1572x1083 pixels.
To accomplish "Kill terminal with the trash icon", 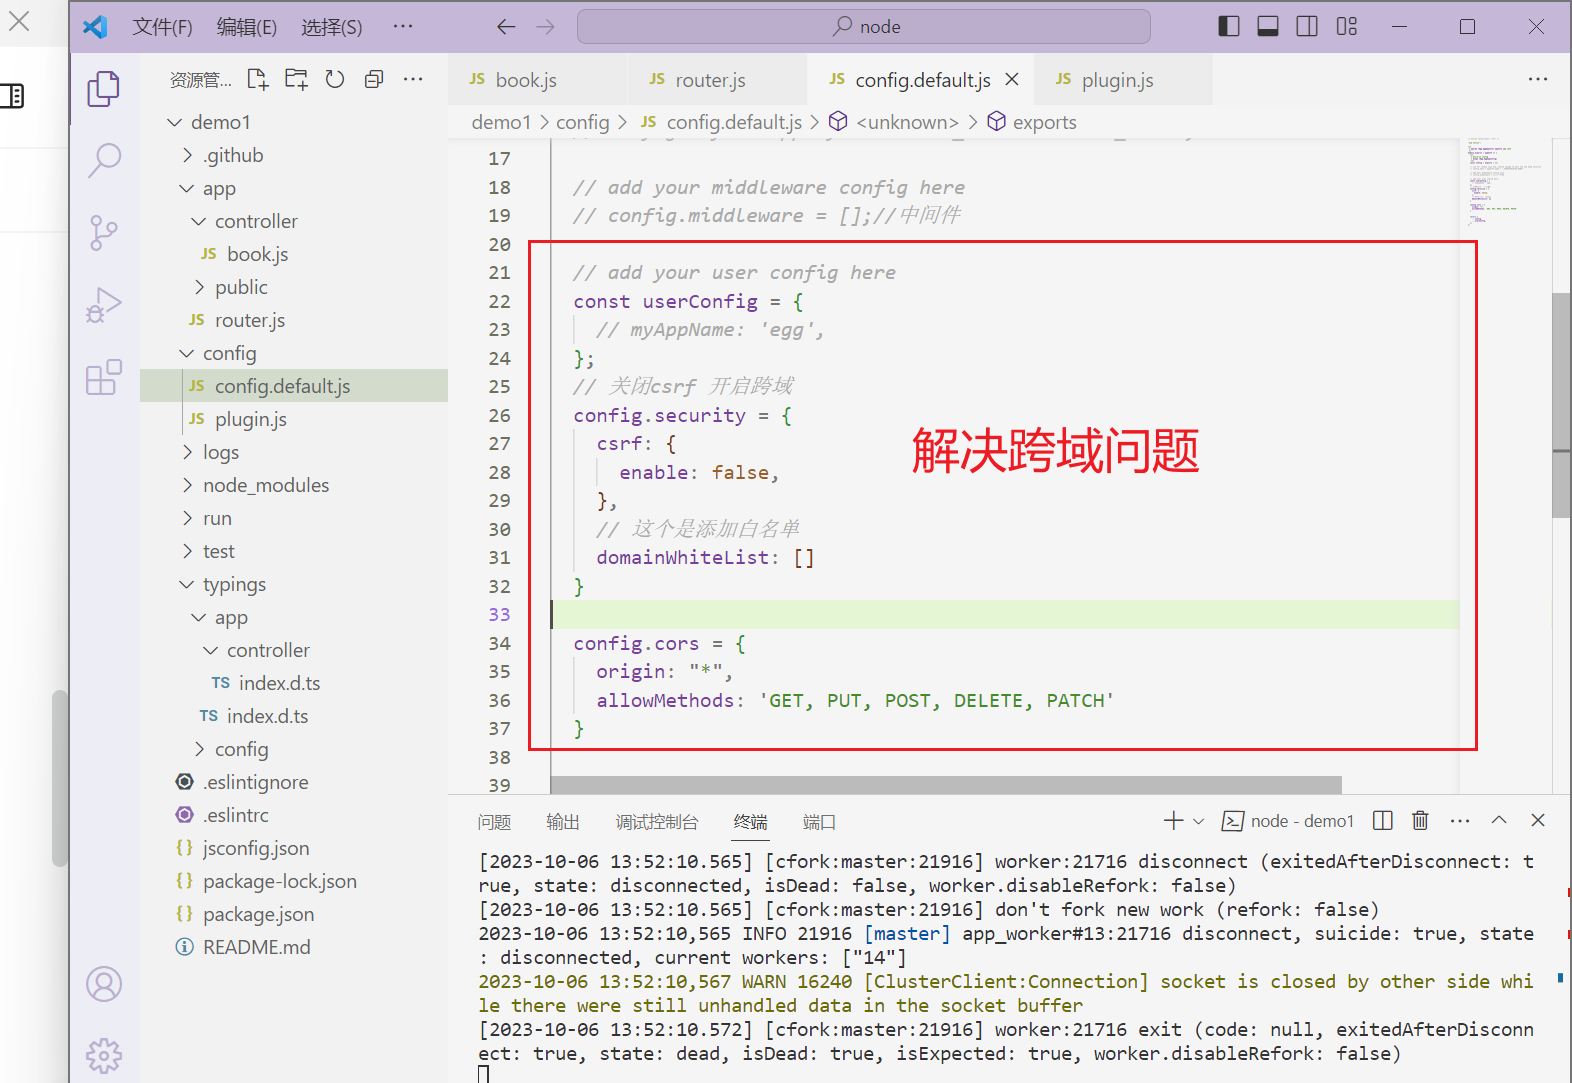I will 1420,821.
